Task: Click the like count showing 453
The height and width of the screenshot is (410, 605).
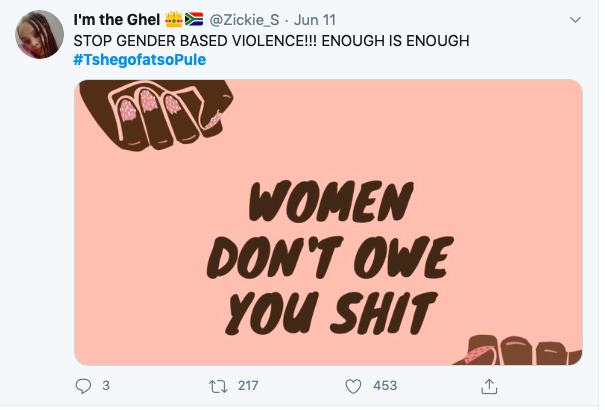Action: coord(385,386)
